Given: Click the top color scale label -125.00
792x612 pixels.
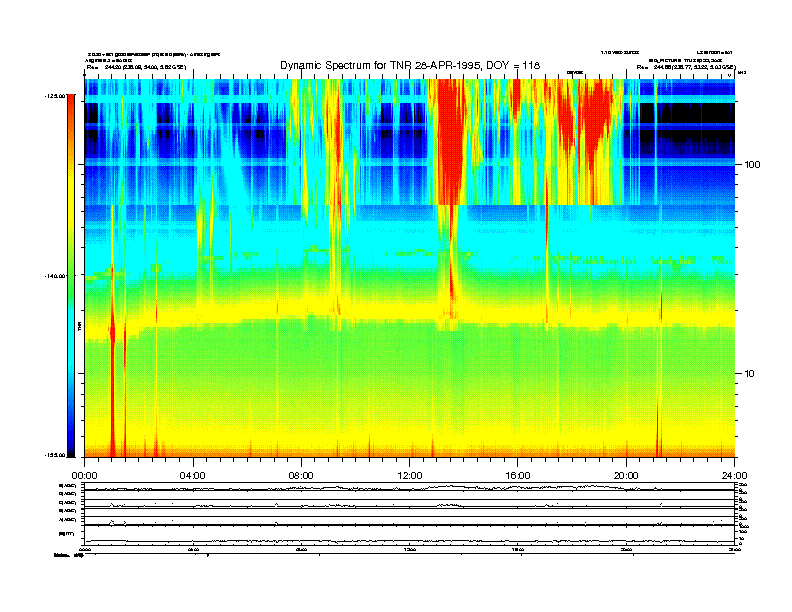Looking at the screenshot, I should [55, 95].
